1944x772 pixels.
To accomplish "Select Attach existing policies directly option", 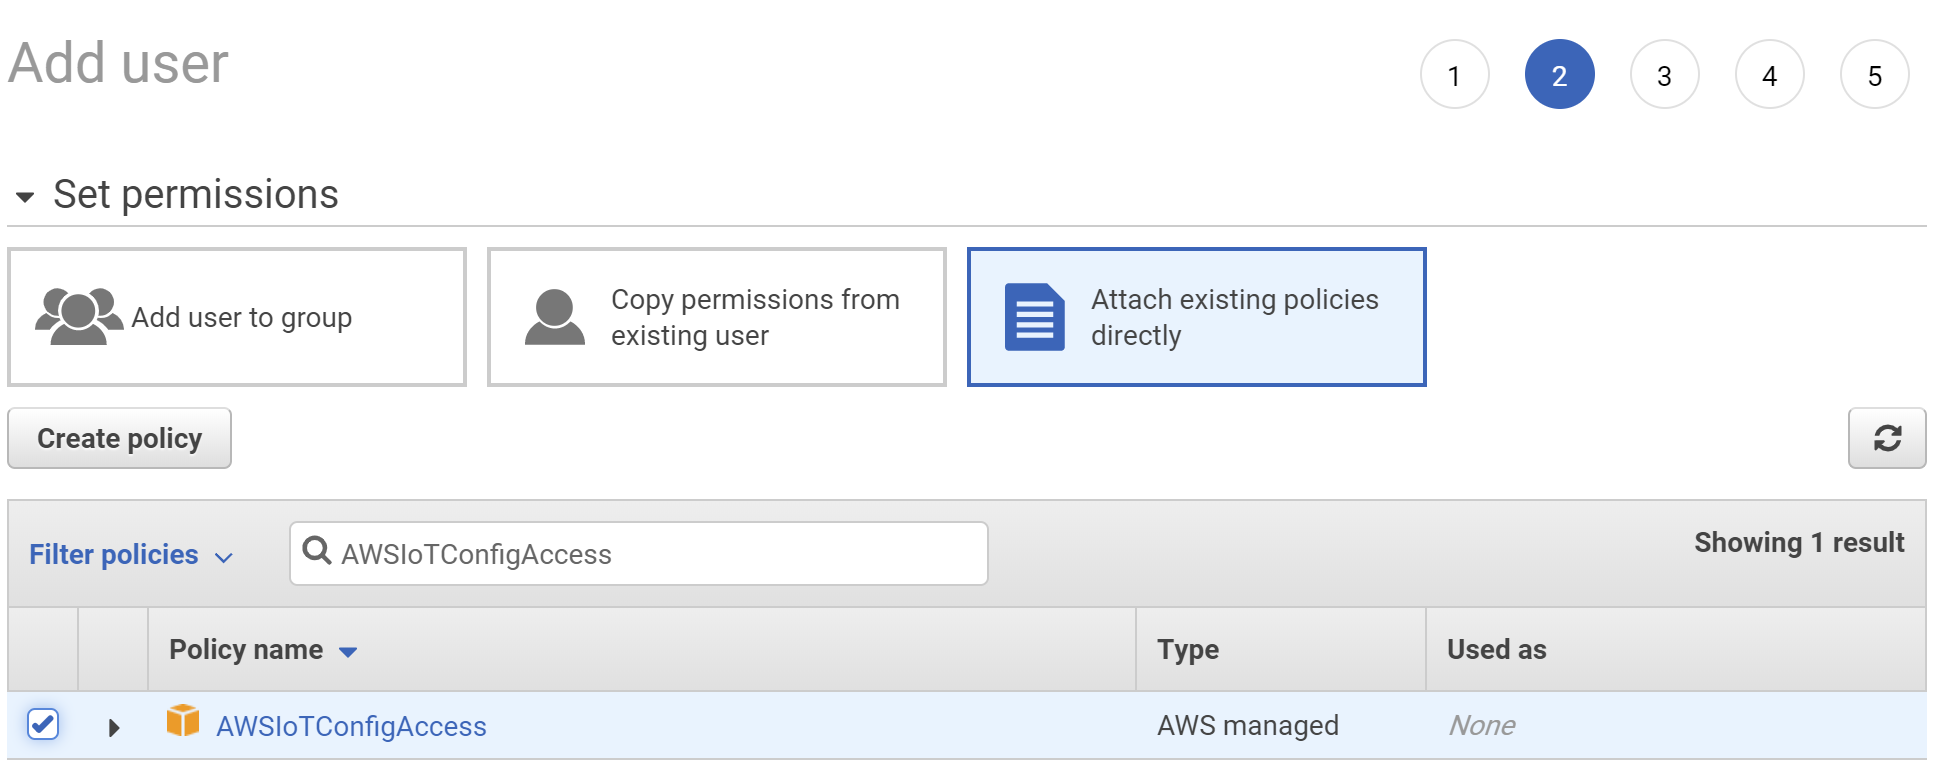I will (x=1196, y=317).
